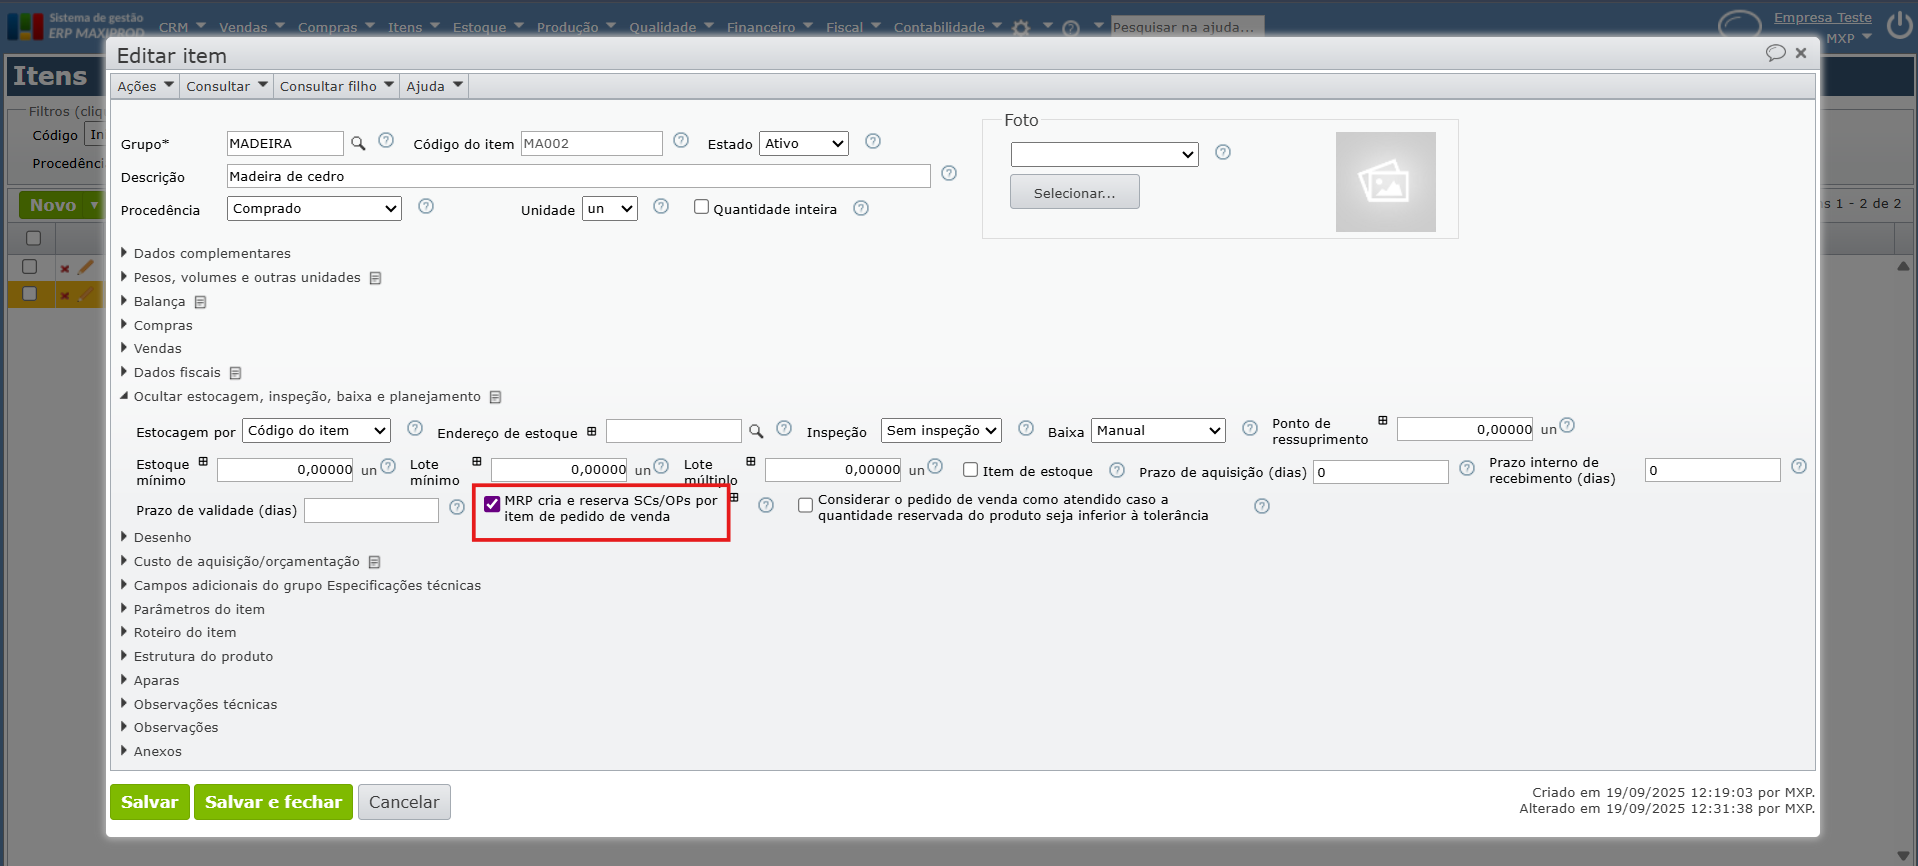
Task: Open the Unidade dropdown
Action: 610,209
